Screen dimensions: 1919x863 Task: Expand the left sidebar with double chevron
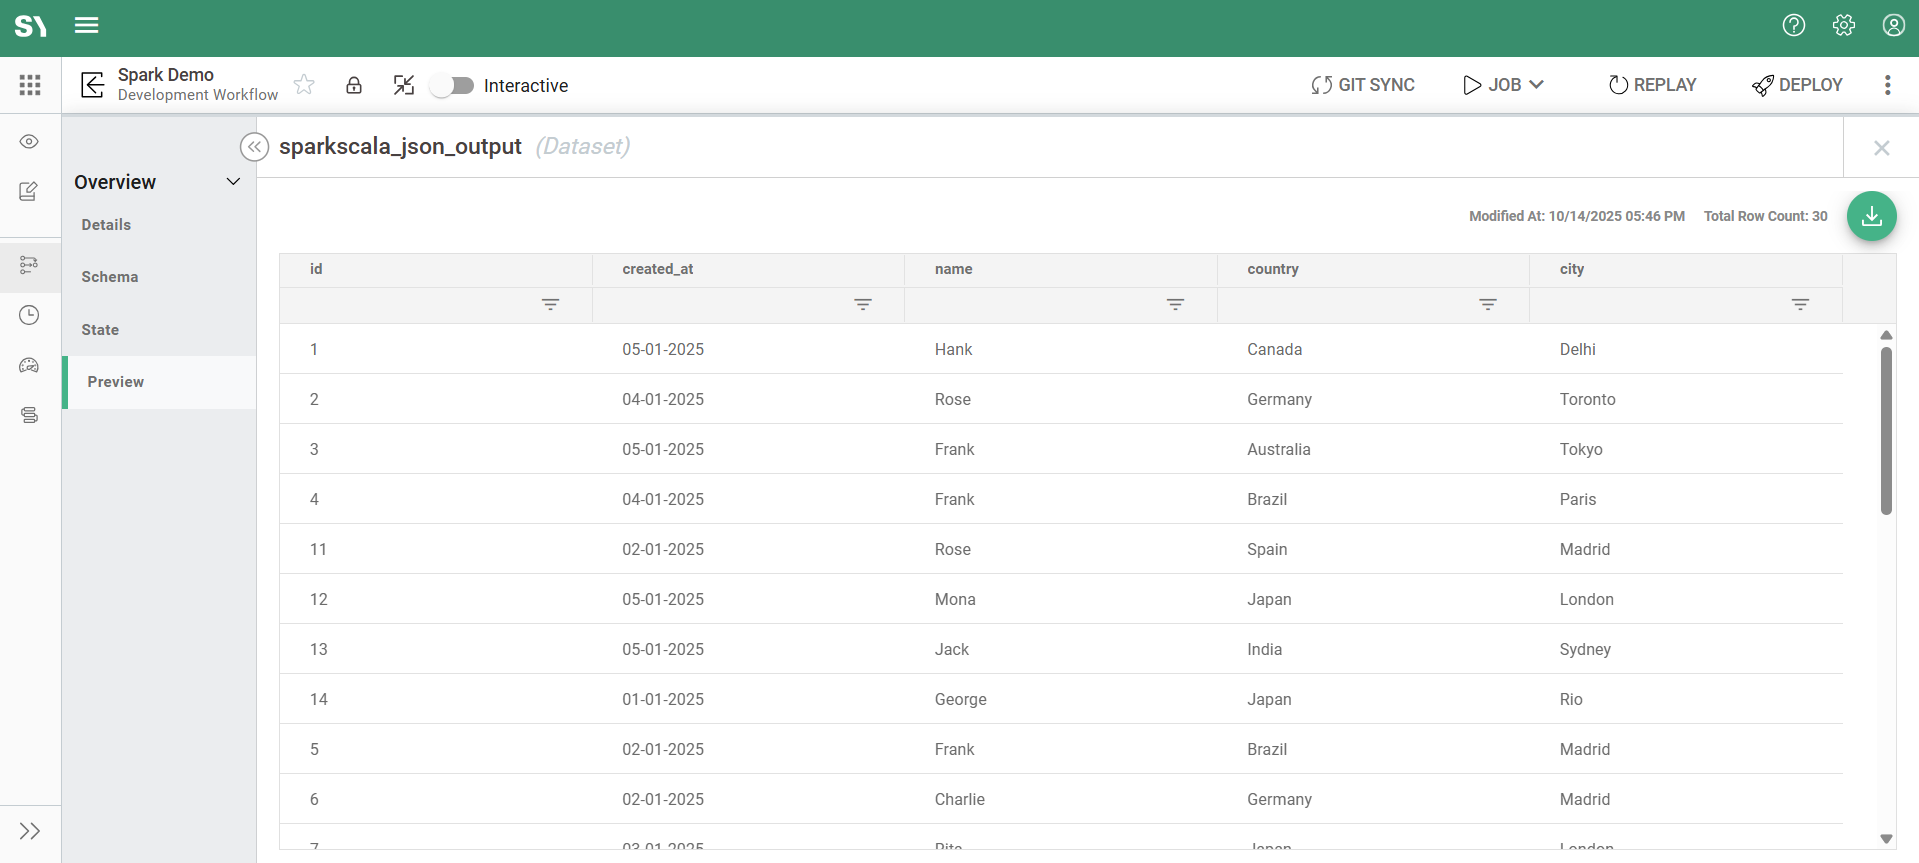pyautogui.click(x=30, y=831)
